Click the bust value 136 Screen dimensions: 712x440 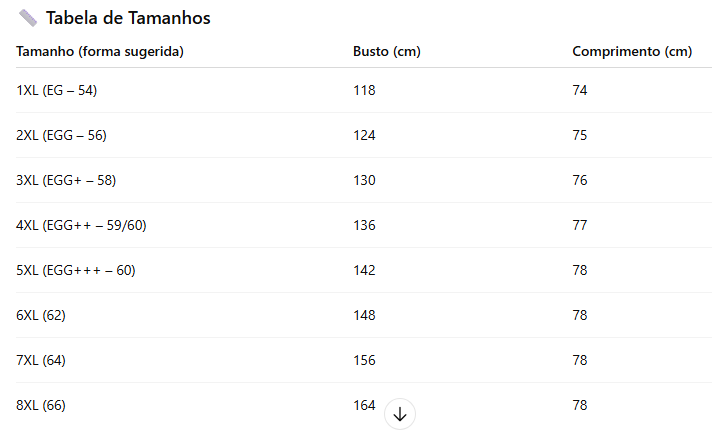pos(364,225)
